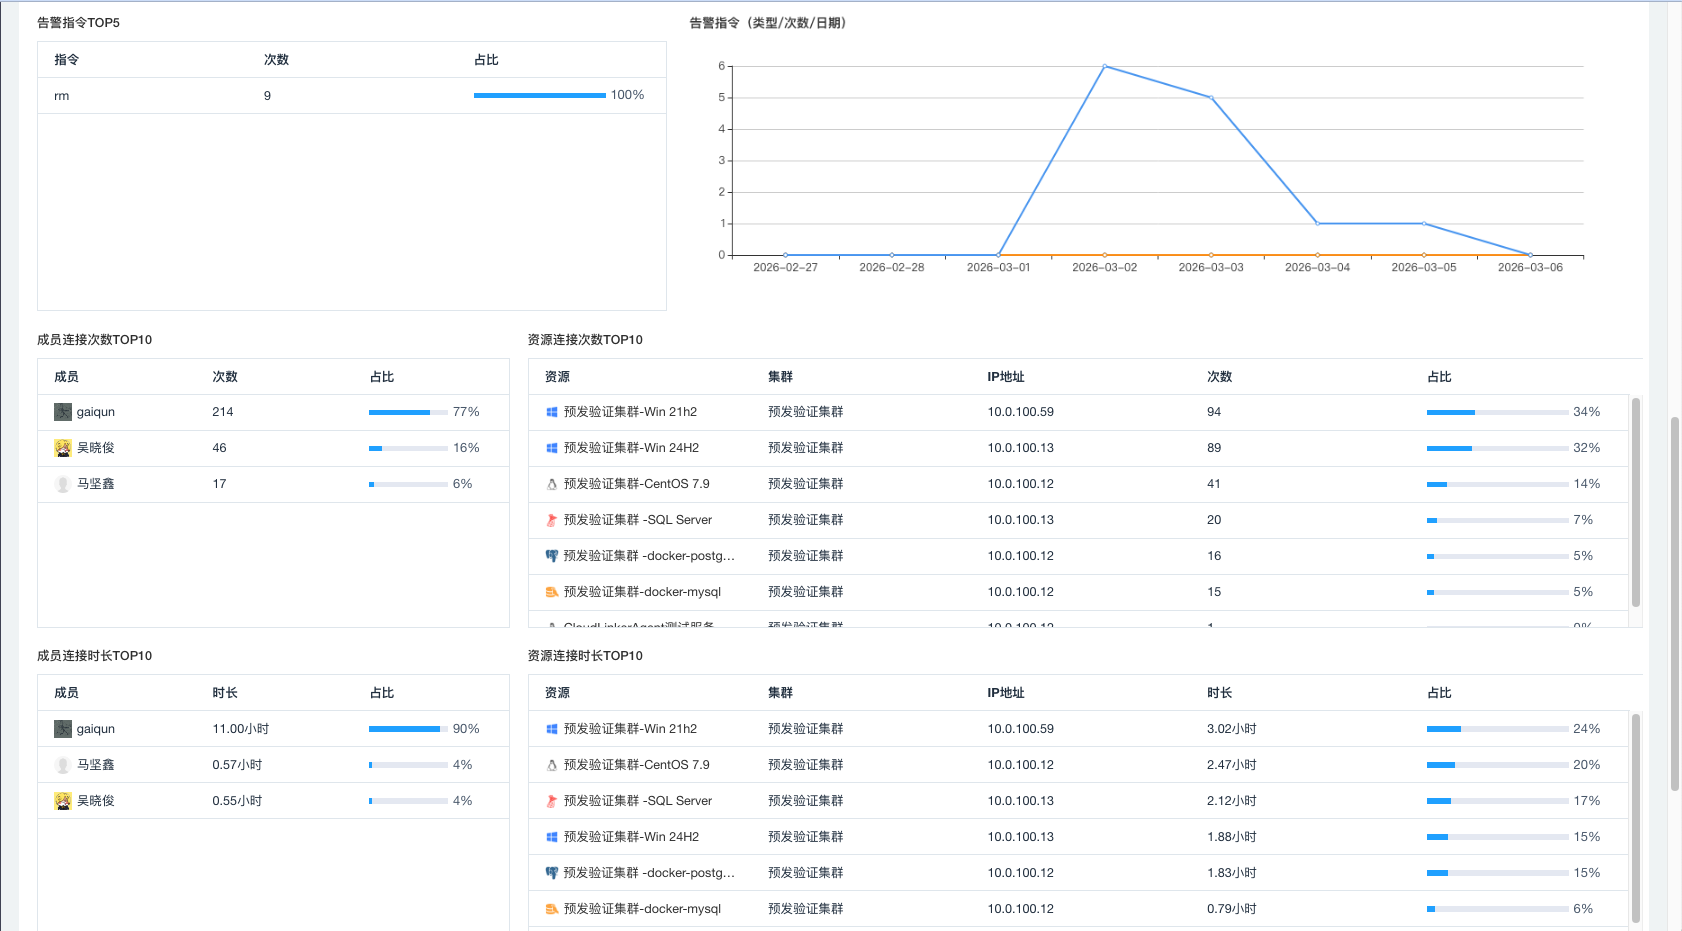
Task: Click the chart peak data point on 2026-03-02
Action: [1104, 66]
